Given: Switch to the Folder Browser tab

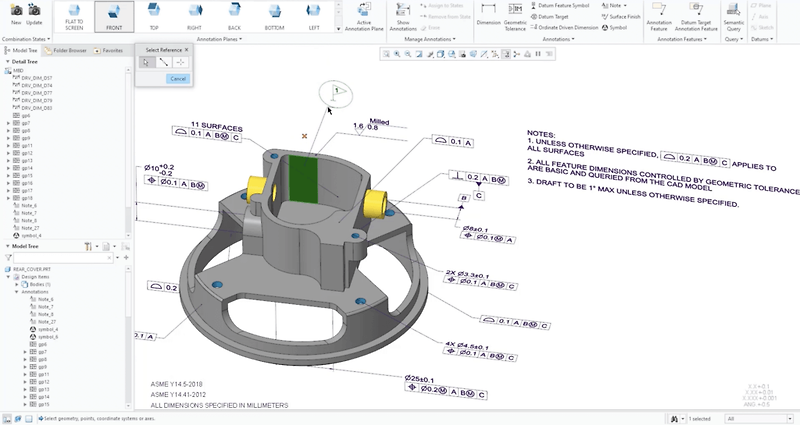Looking at the screenshot, I should pyautogui.click(x=65, y=51).
